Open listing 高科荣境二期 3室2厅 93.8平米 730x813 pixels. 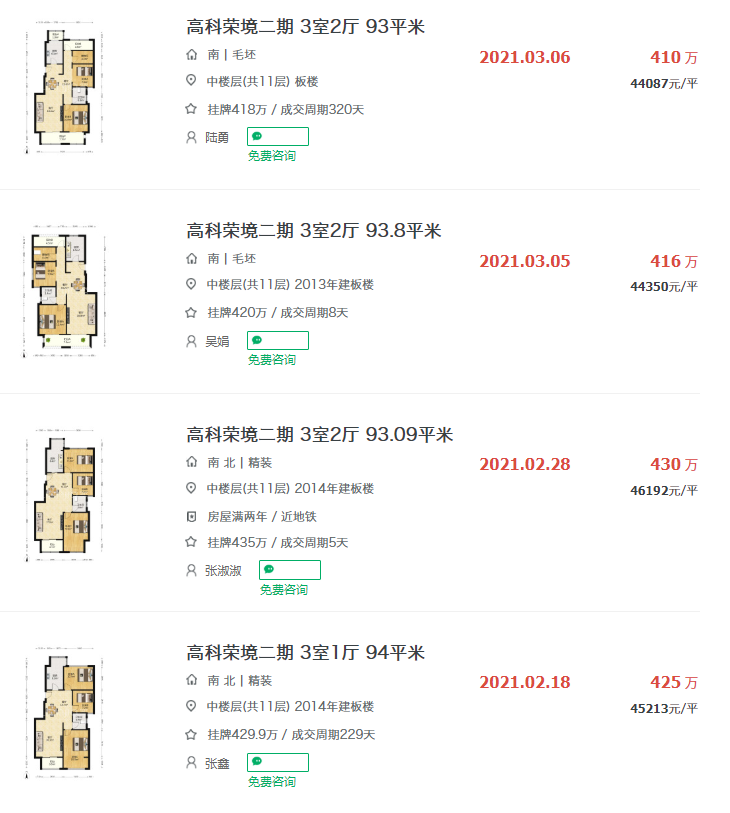313,231
